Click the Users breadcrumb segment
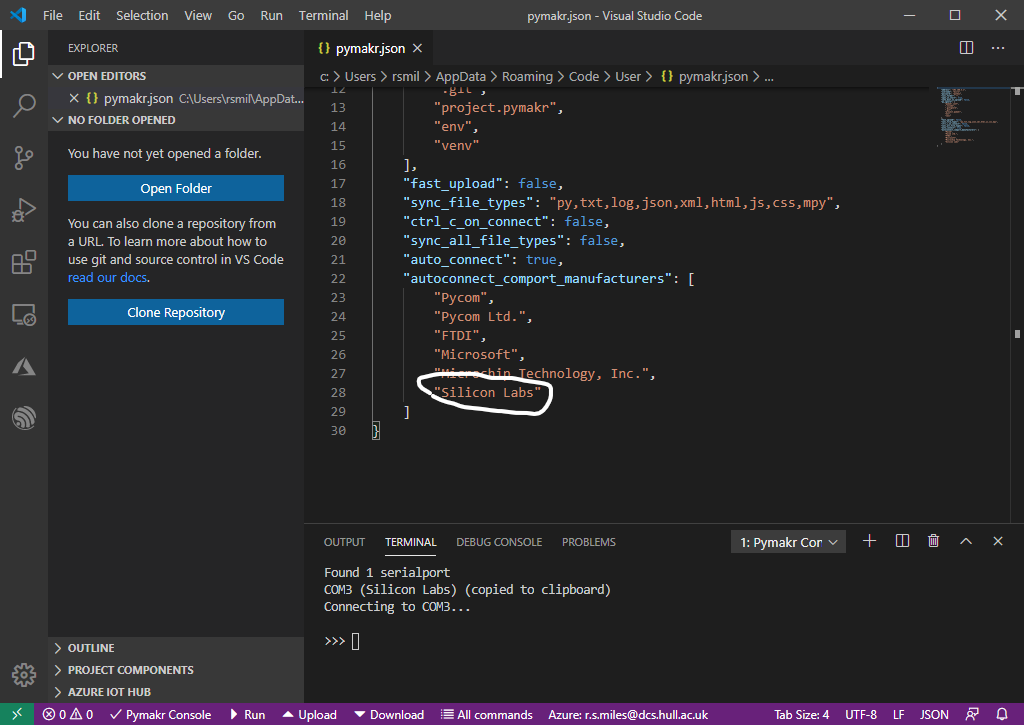The width and height of the screenshot is (1024, 725). coord(360,77)
